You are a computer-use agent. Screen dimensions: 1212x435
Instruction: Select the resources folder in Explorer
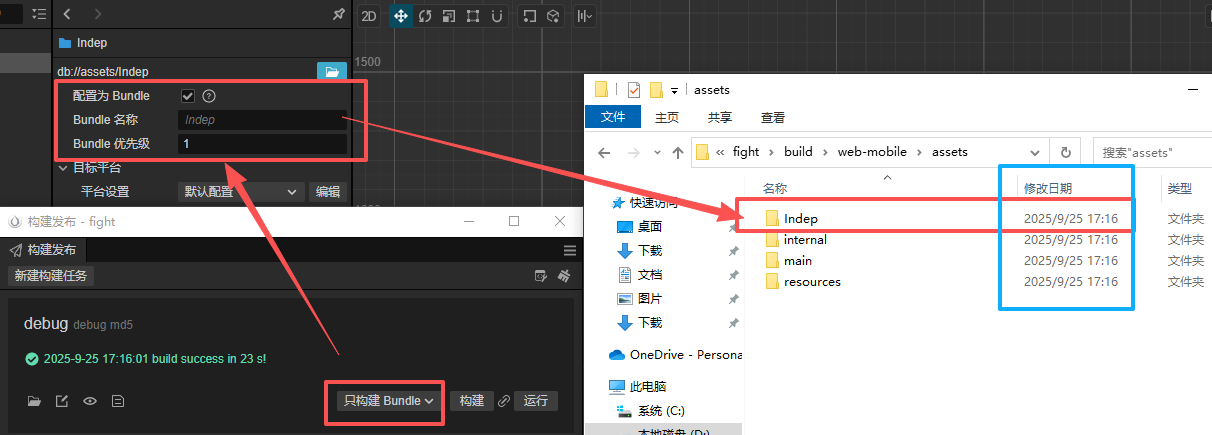[x=812, y=281]
